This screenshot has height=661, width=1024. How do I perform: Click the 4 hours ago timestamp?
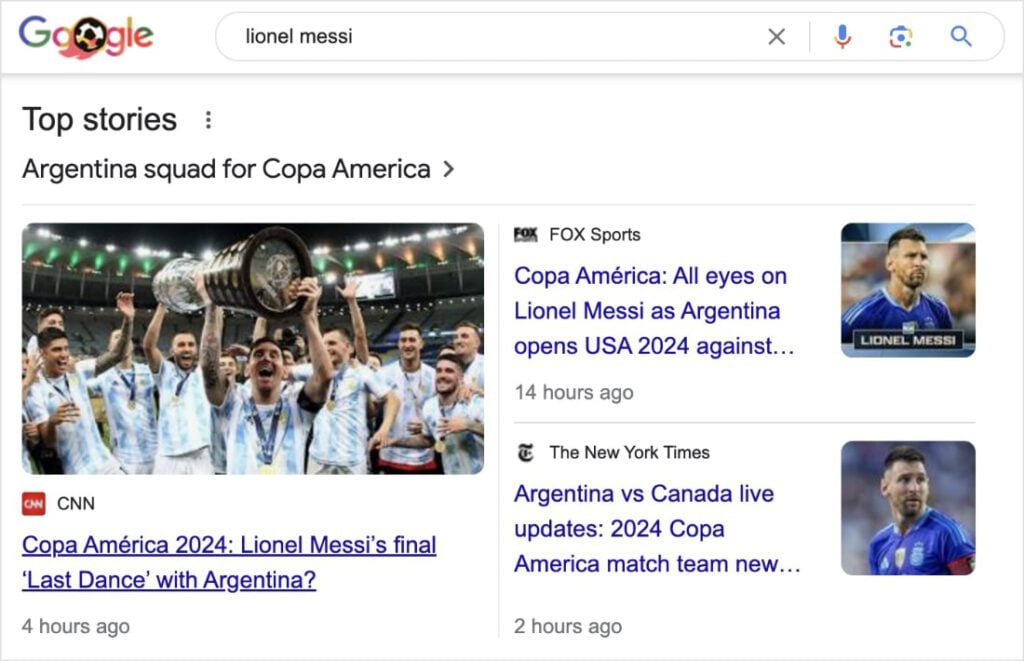point(75,626)
